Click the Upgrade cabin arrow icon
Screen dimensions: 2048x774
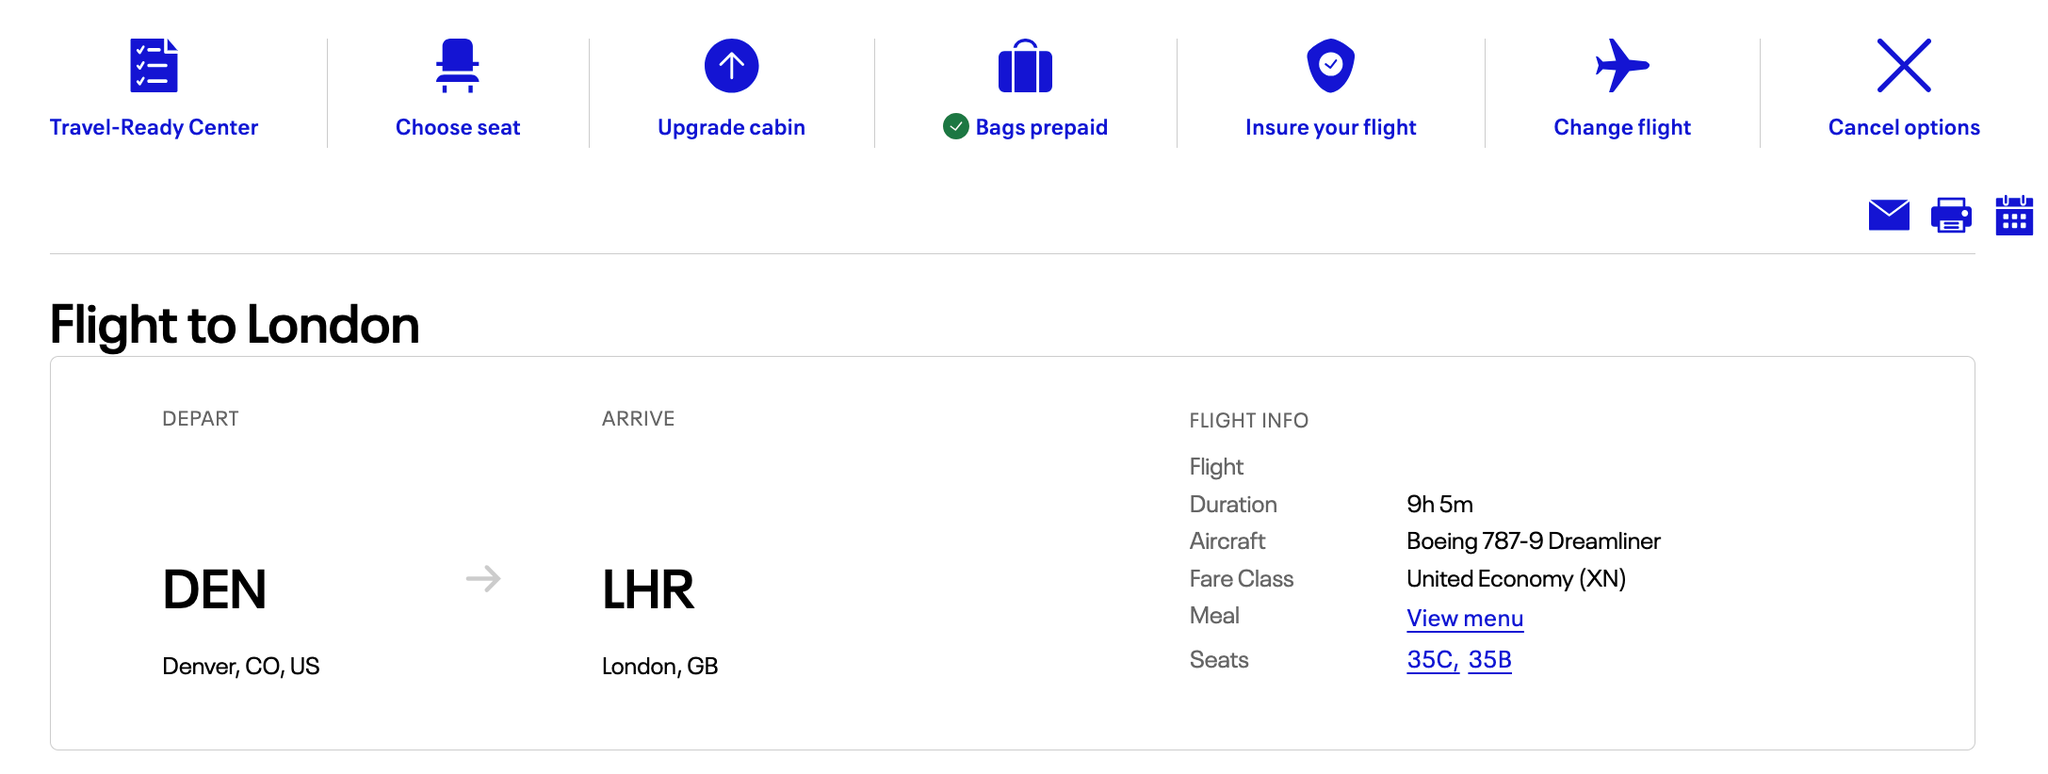click(731, 64)
